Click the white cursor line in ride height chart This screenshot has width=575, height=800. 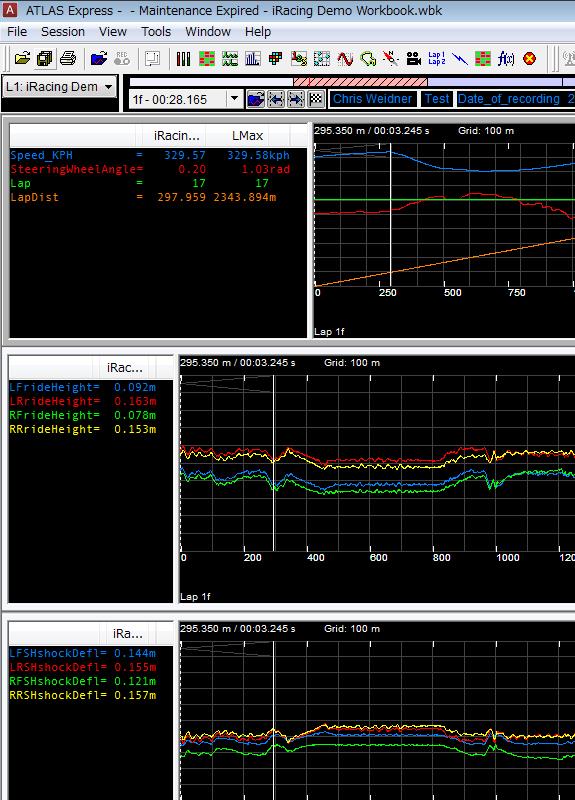(x=274, y=463)
